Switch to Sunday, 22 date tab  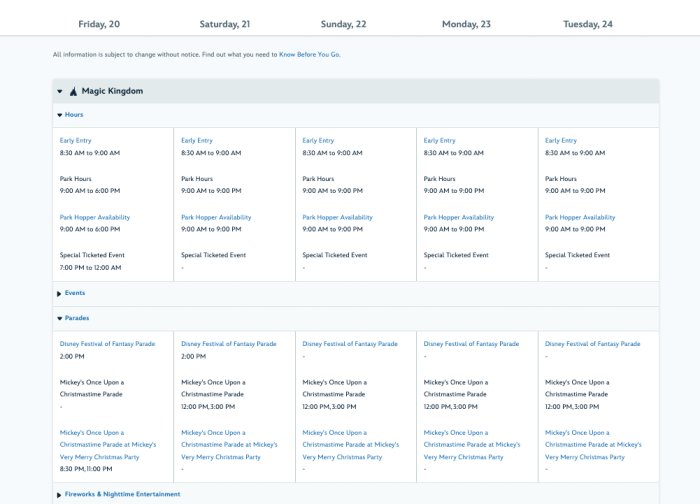[x=344, y=23]
